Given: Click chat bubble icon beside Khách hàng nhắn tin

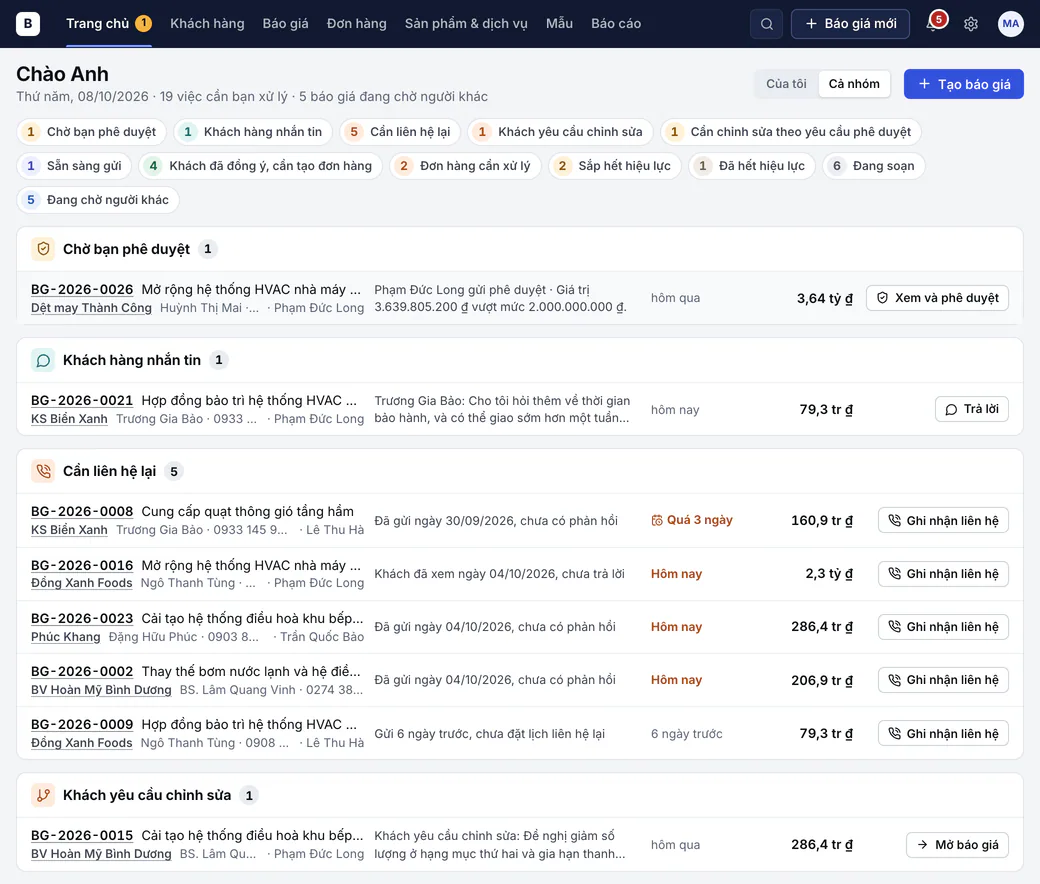Looking at the screenshot, I should tap(43, 360).
